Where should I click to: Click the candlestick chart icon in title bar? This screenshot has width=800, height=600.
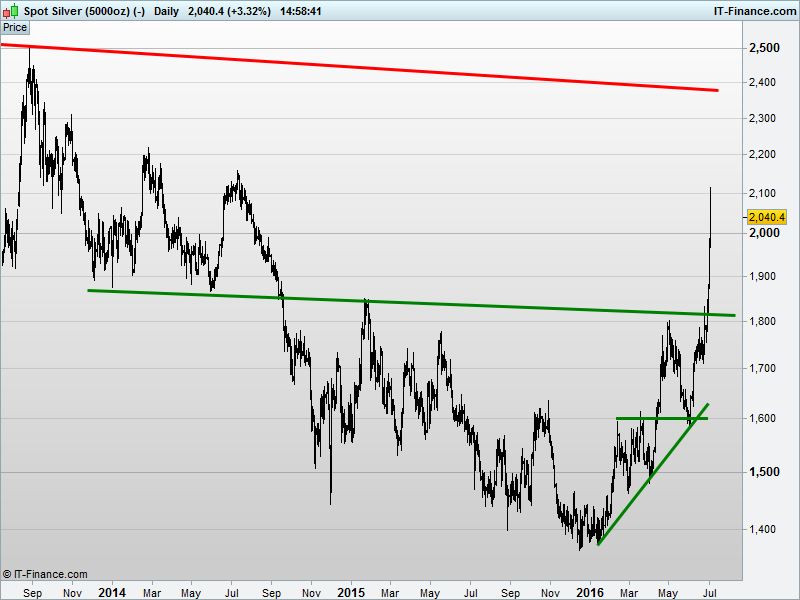[x=10, y=11]
